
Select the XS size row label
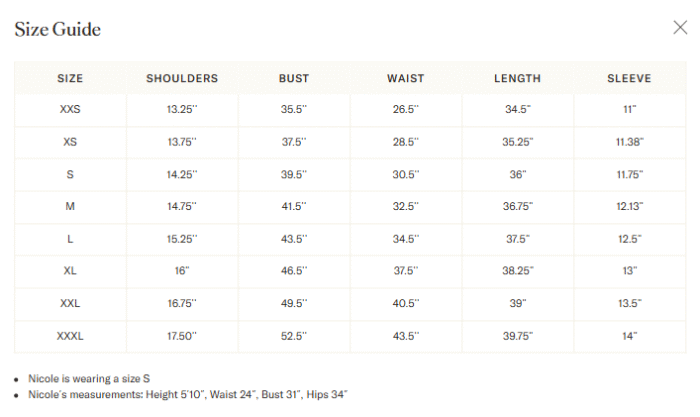[x=70, y=142]
